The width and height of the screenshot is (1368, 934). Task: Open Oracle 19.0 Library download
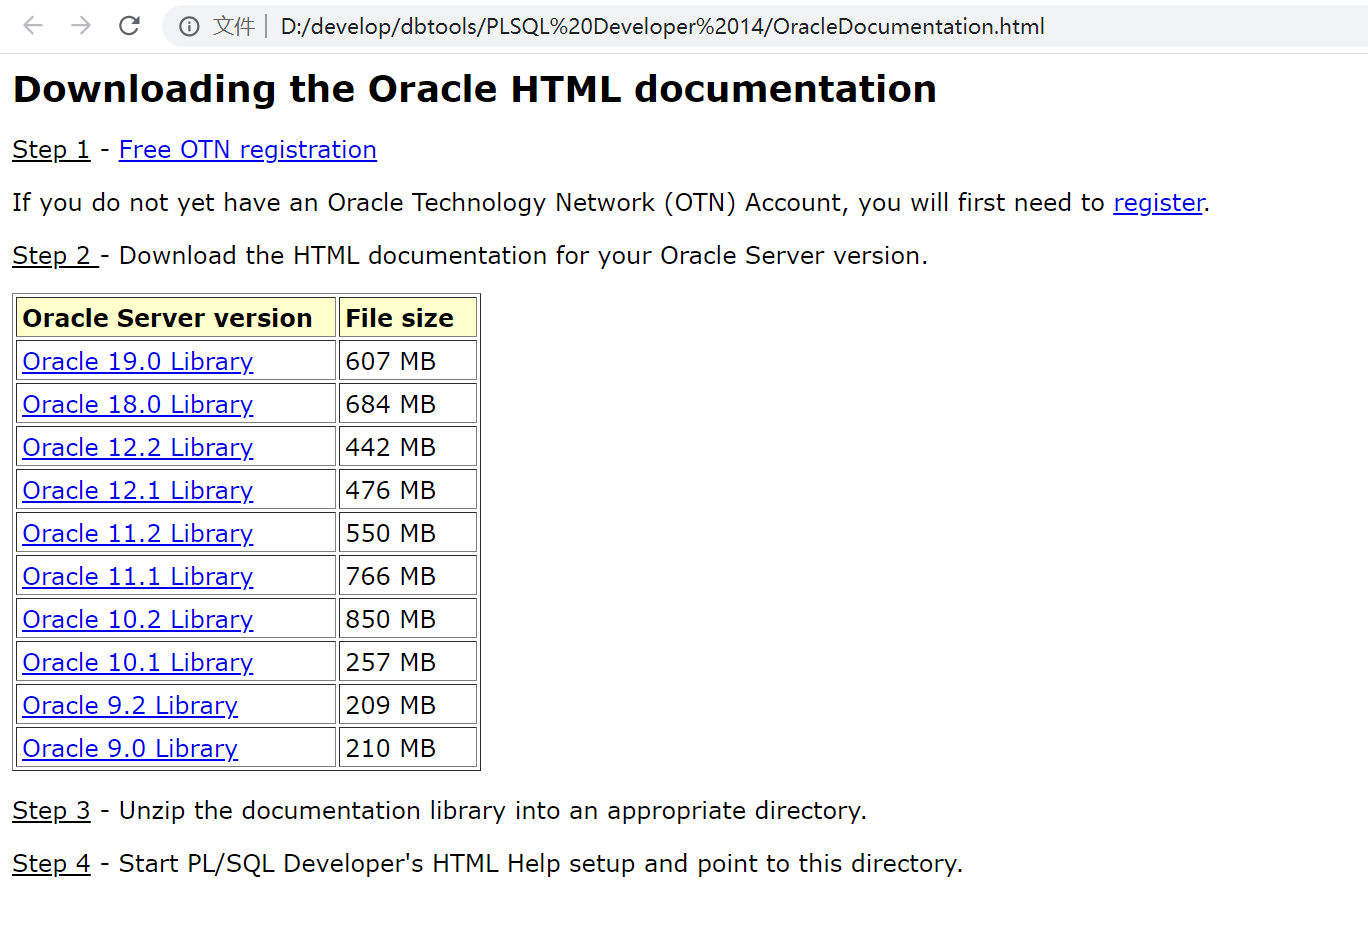point(138,361)
